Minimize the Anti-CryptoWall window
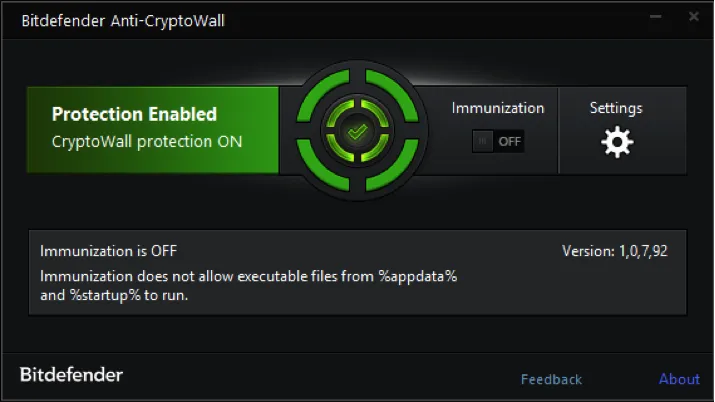The image size is (715, 402). [x=657, y=17]
